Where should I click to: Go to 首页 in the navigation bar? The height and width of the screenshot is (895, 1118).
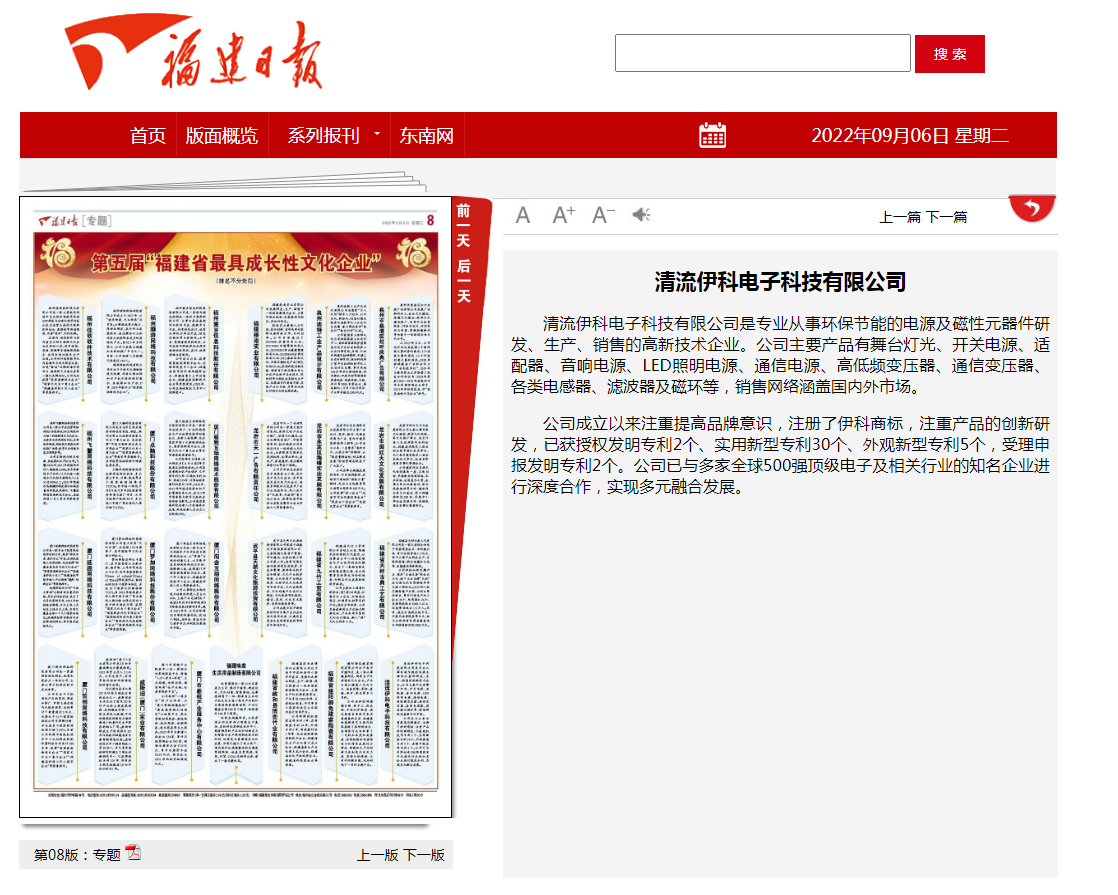tap(148, 135)
